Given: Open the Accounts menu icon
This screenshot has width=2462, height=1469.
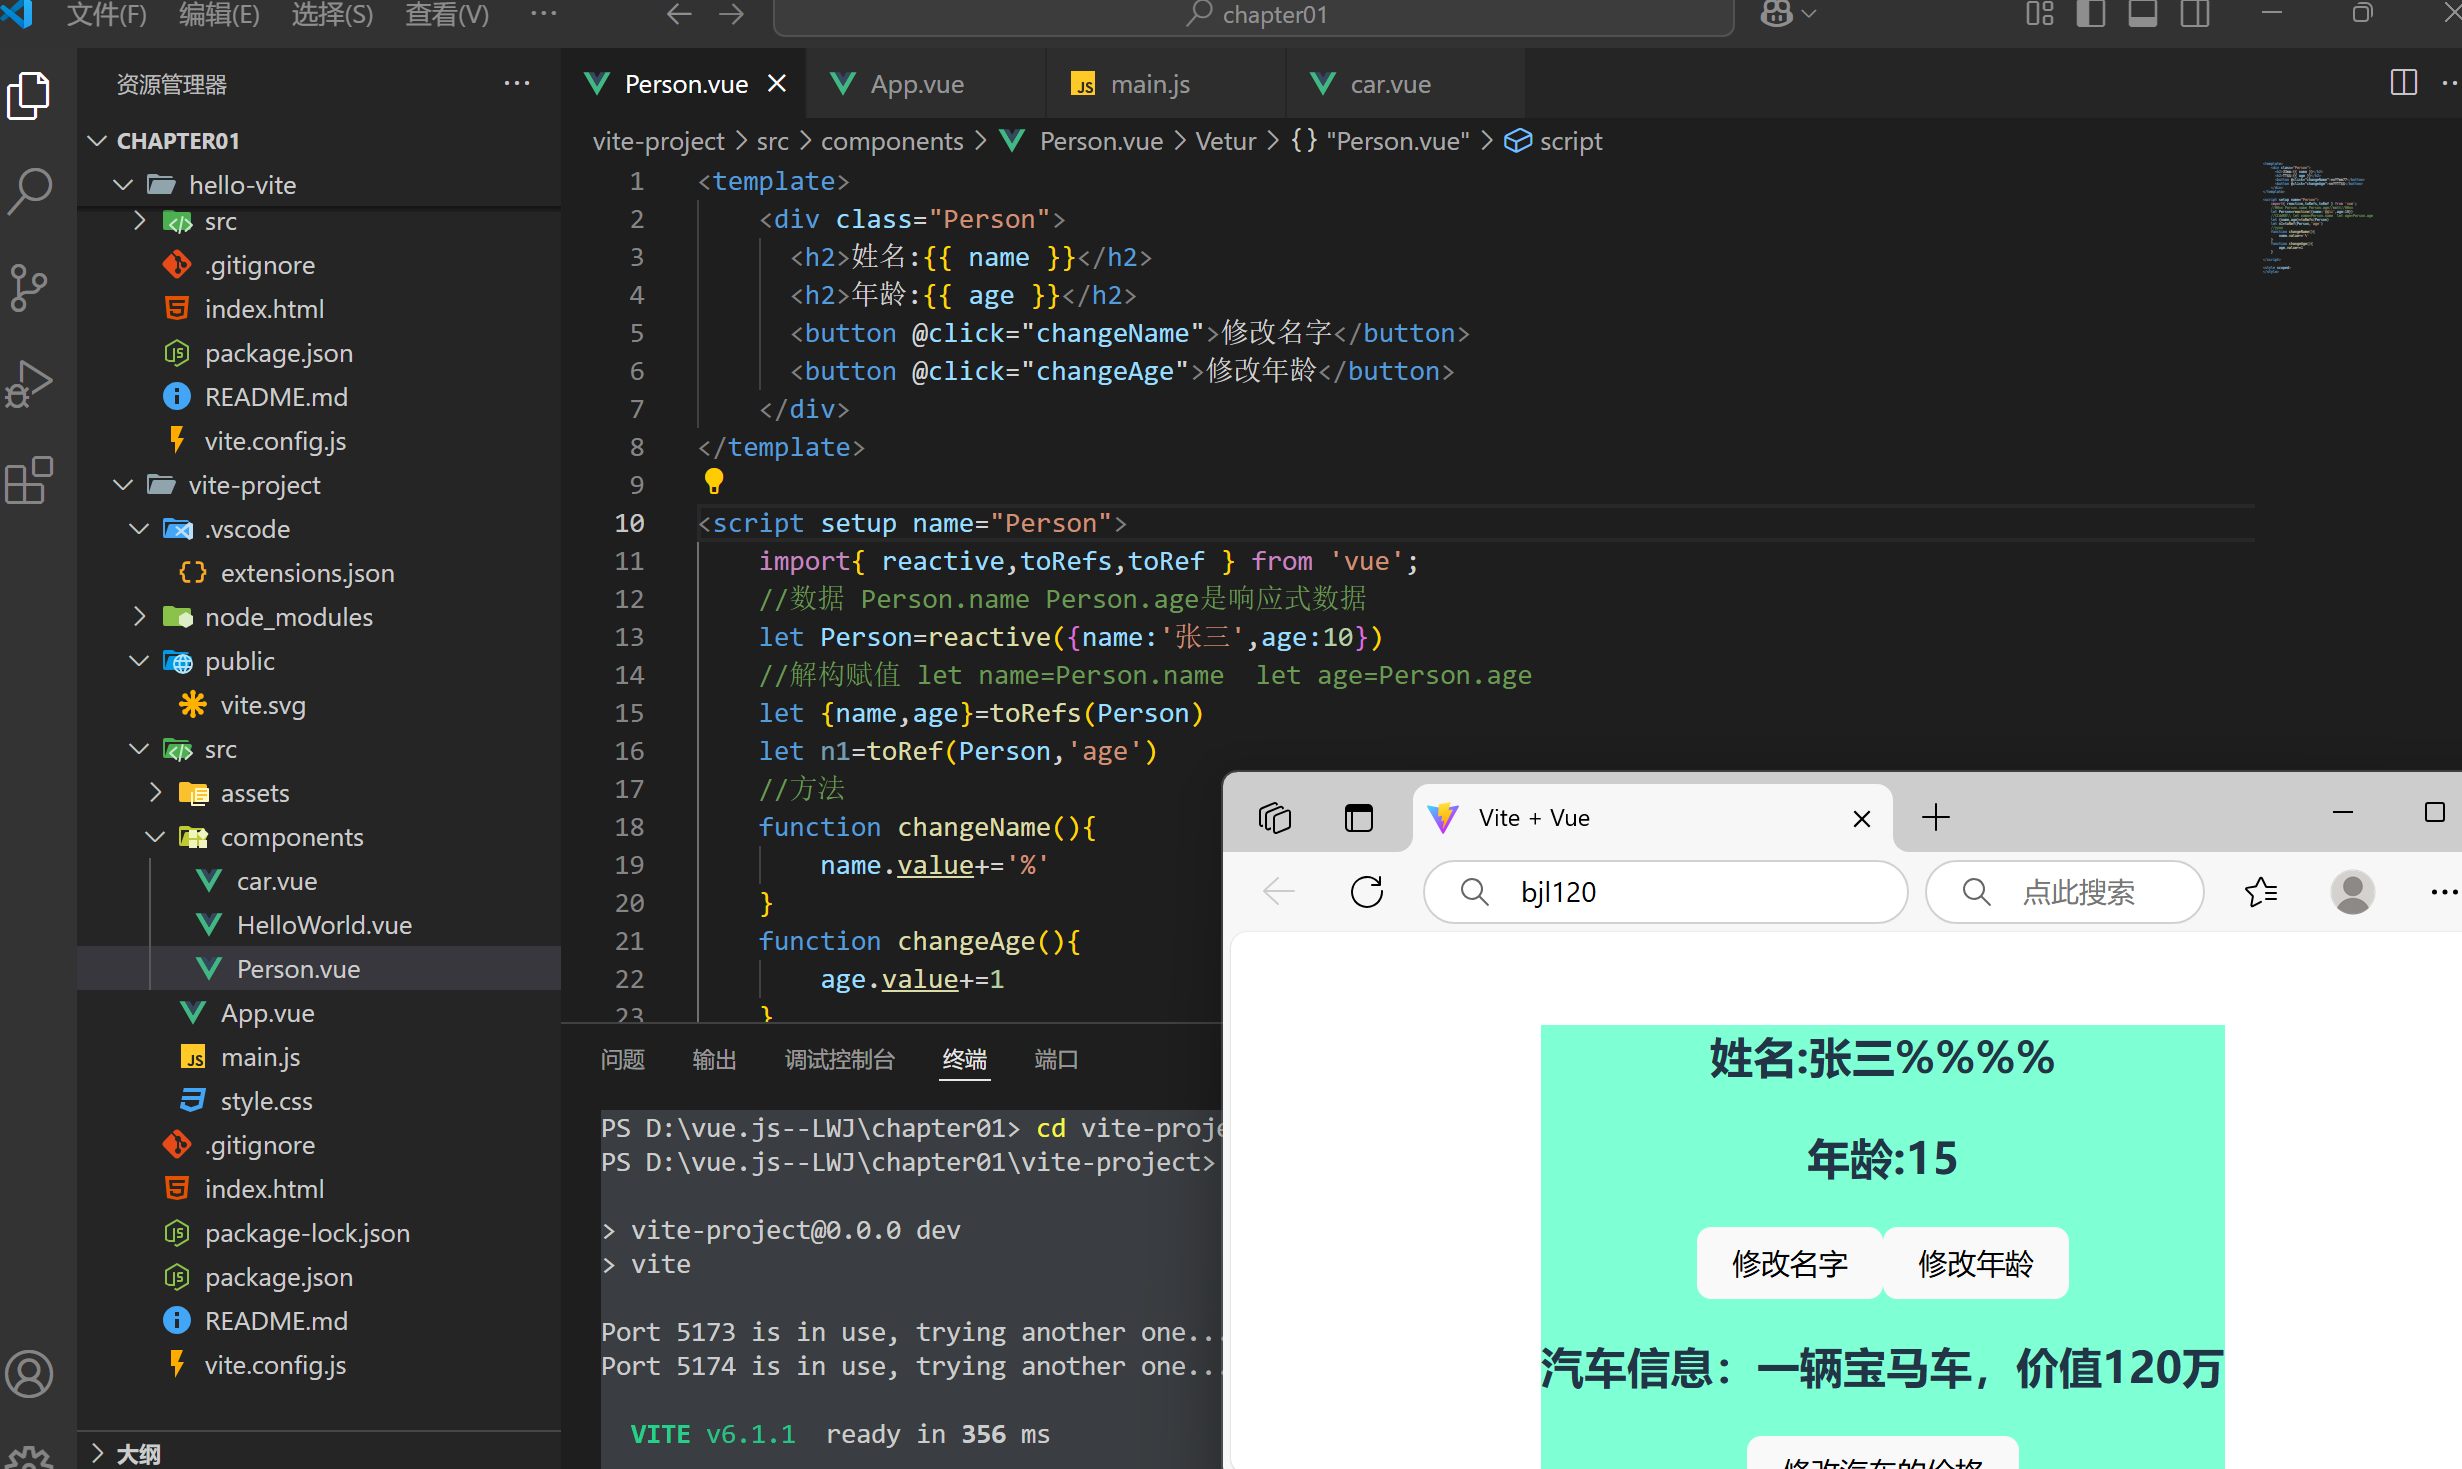Looking at the screenshot, I should click(x=28, y=1373).
